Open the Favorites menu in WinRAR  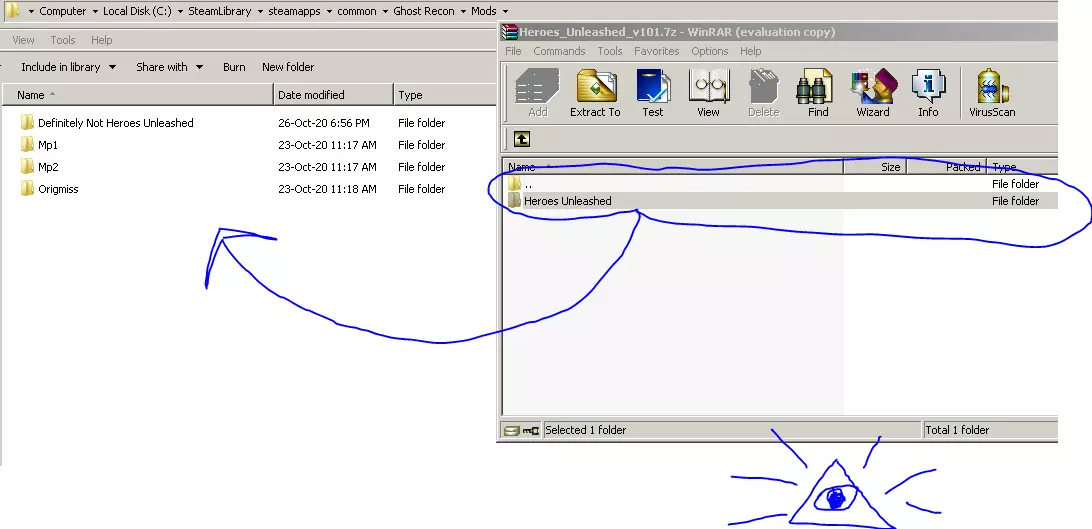[x=656, y=51]
